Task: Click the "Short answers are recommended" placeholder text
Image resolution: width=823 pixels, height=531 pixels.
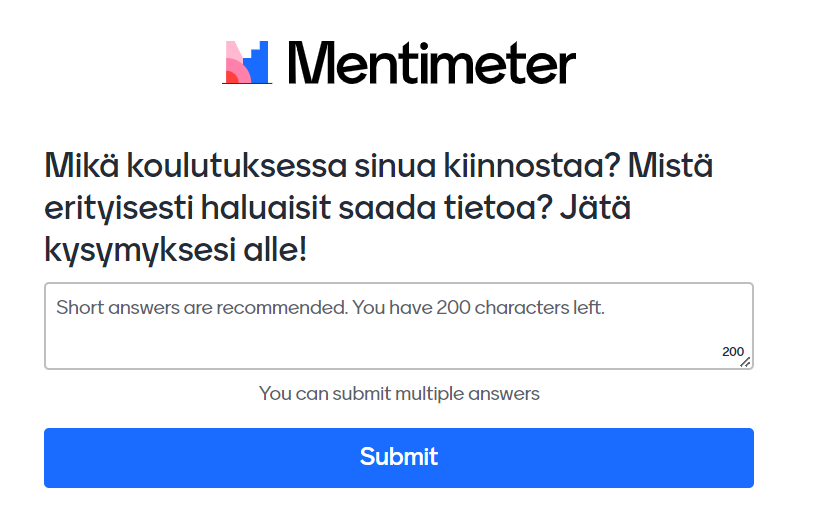Action: point(200,308)
